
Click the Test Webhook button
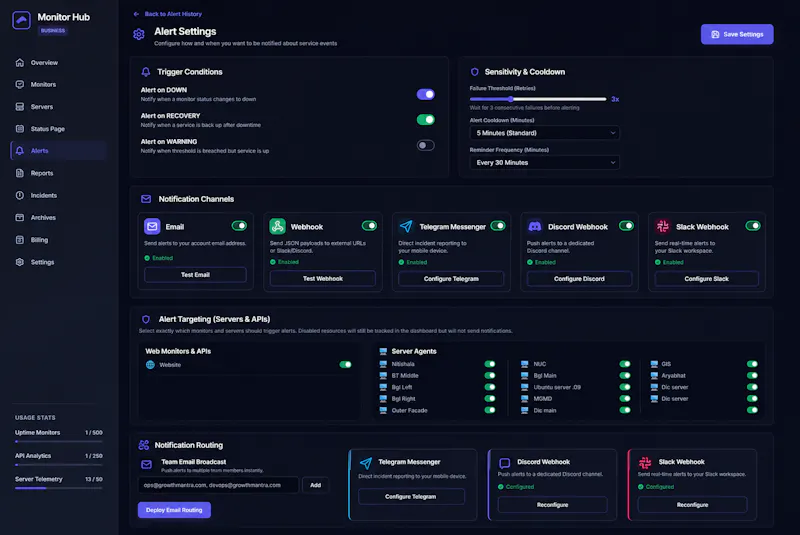[323, 278]
